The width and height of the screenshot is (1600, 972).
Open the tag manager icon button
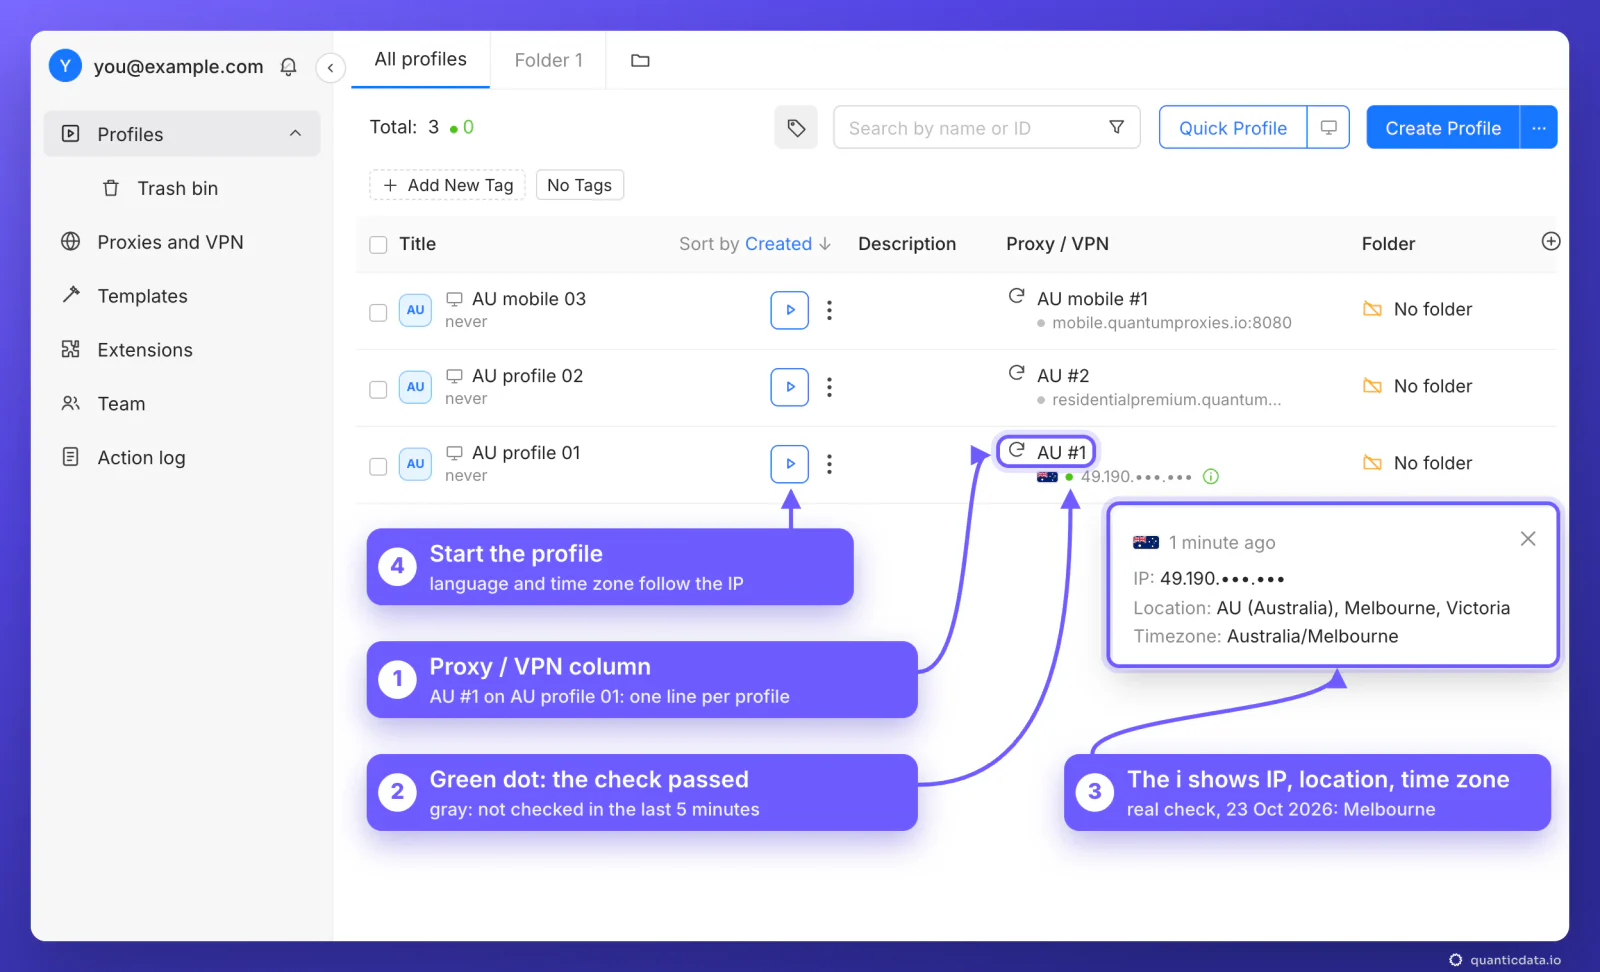(x=796, y=128)
